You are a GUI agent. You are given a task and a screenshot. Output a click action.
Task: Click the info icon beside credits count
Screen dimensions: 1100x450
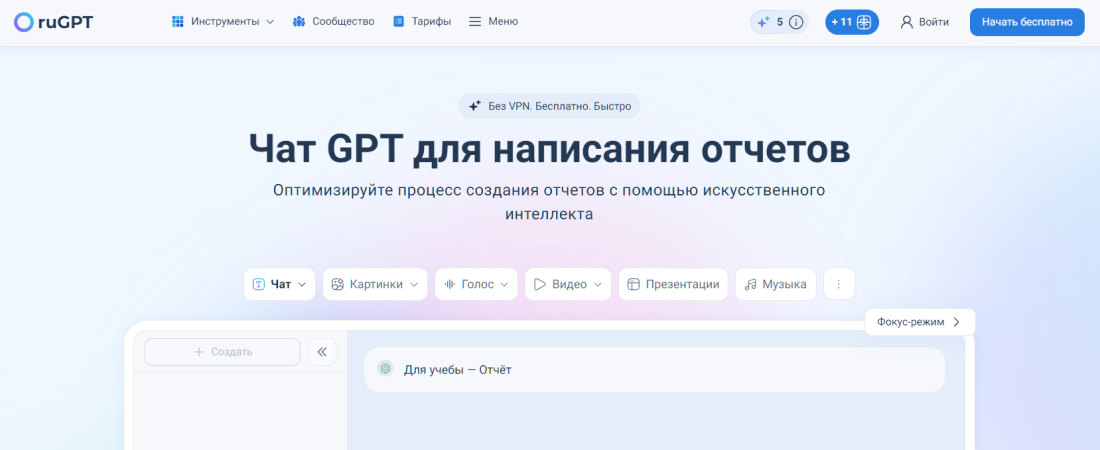click(x=796, y=22)
